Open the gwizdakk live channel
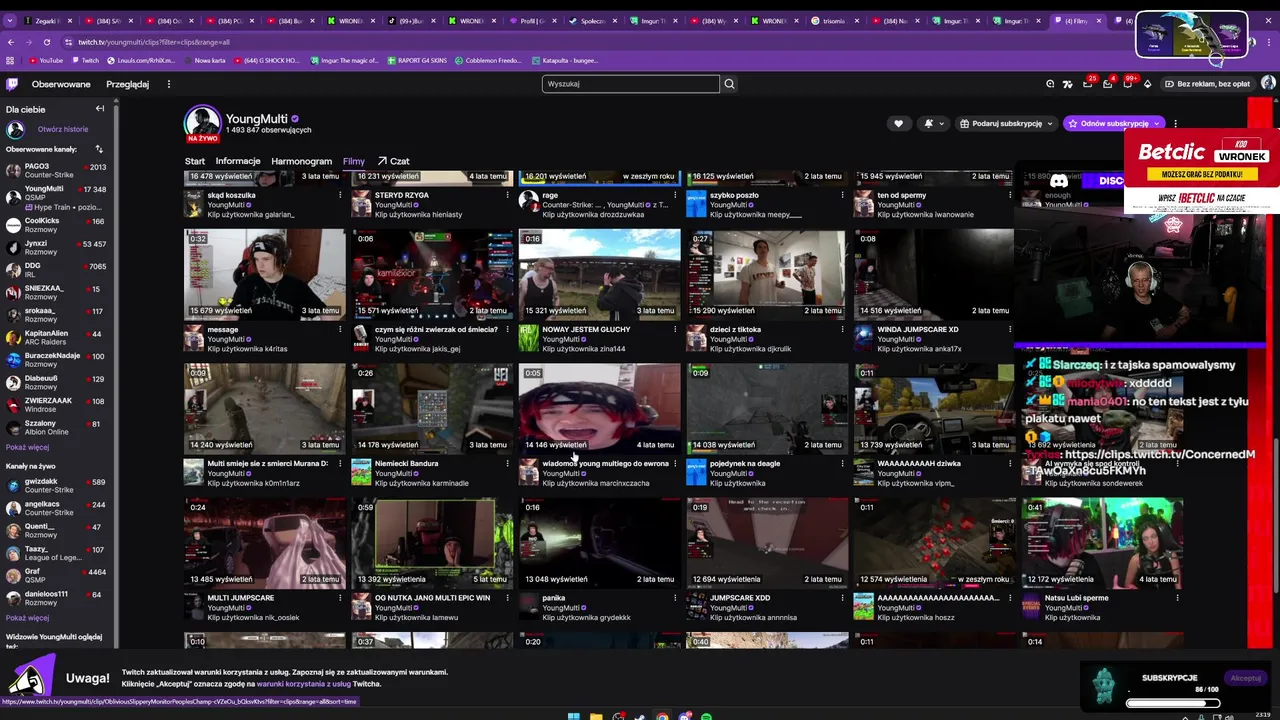1280x720 pixels. point(56,485)
